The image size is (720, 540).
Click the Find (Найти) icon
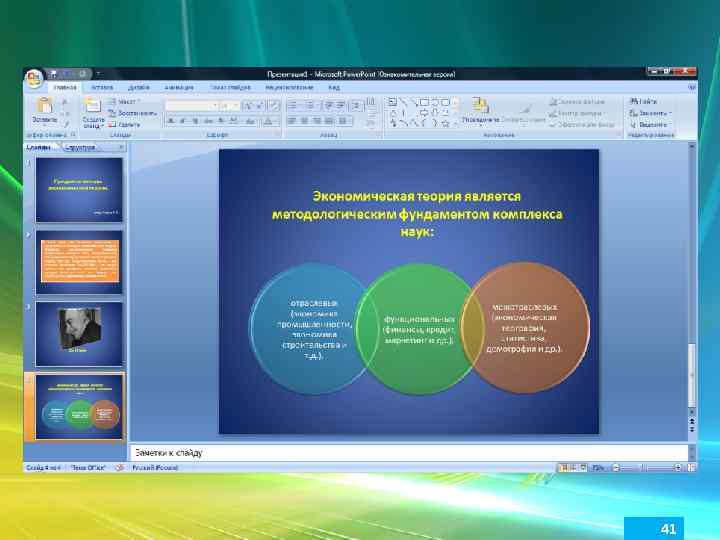coord(634,101)
